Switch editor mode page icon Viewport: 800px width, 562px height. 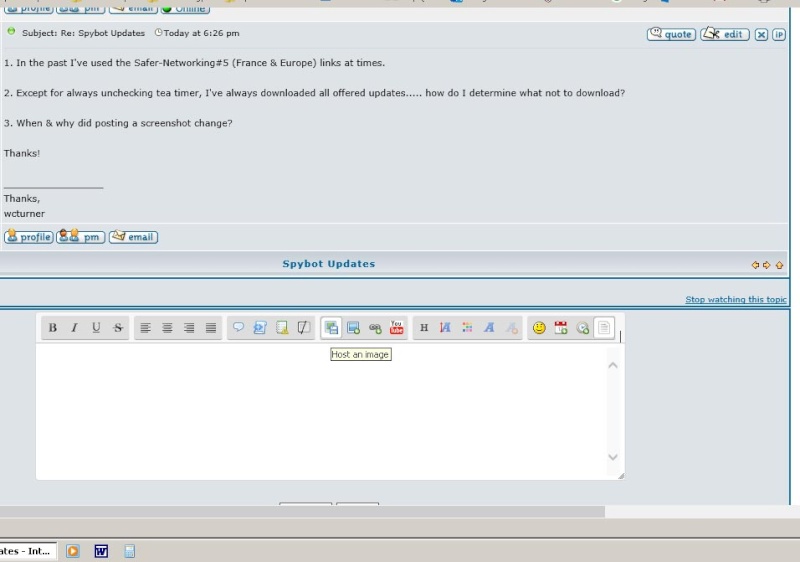point(604,328)
